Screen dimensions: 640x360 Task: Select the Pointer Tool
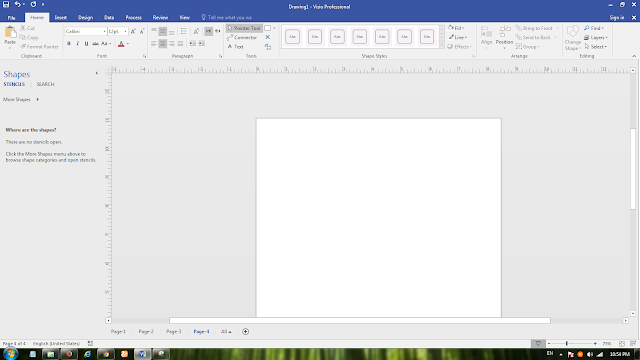coord(244,28)
